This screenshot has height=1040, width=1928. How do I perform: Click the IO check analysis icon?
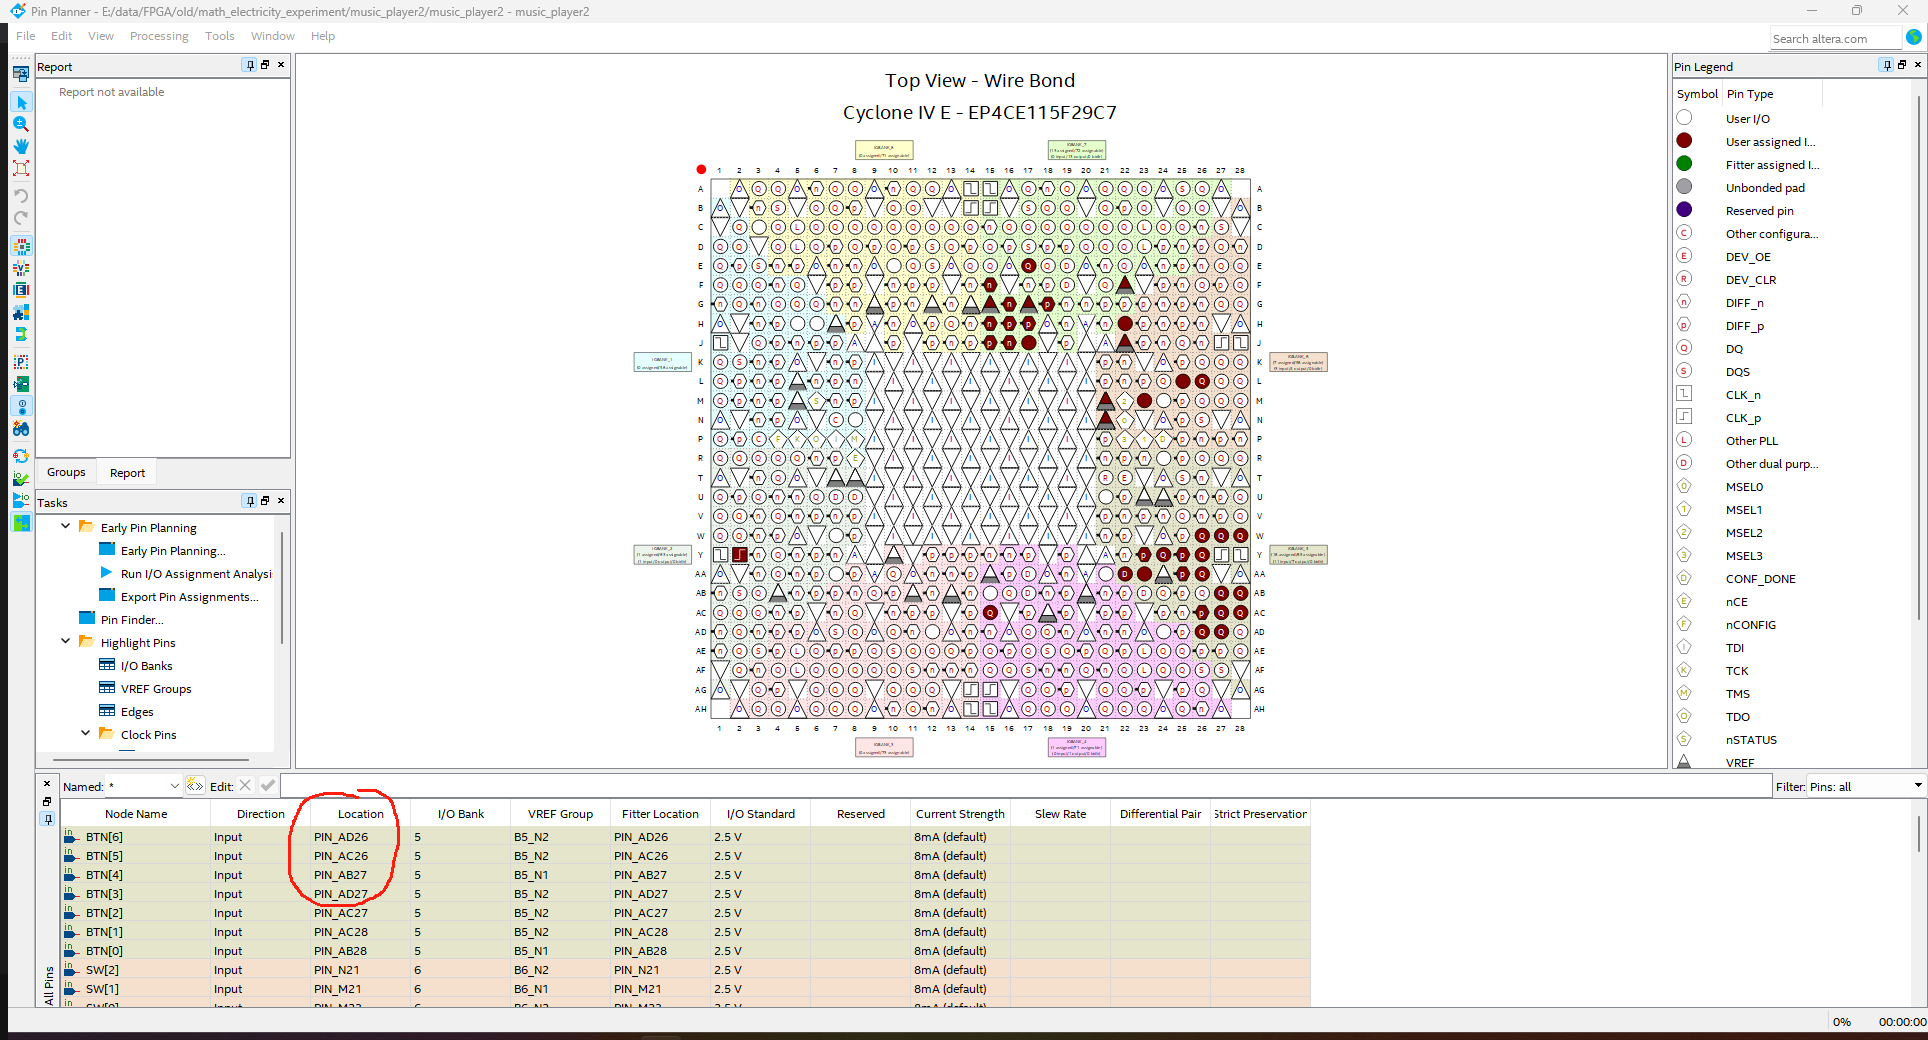21,478
